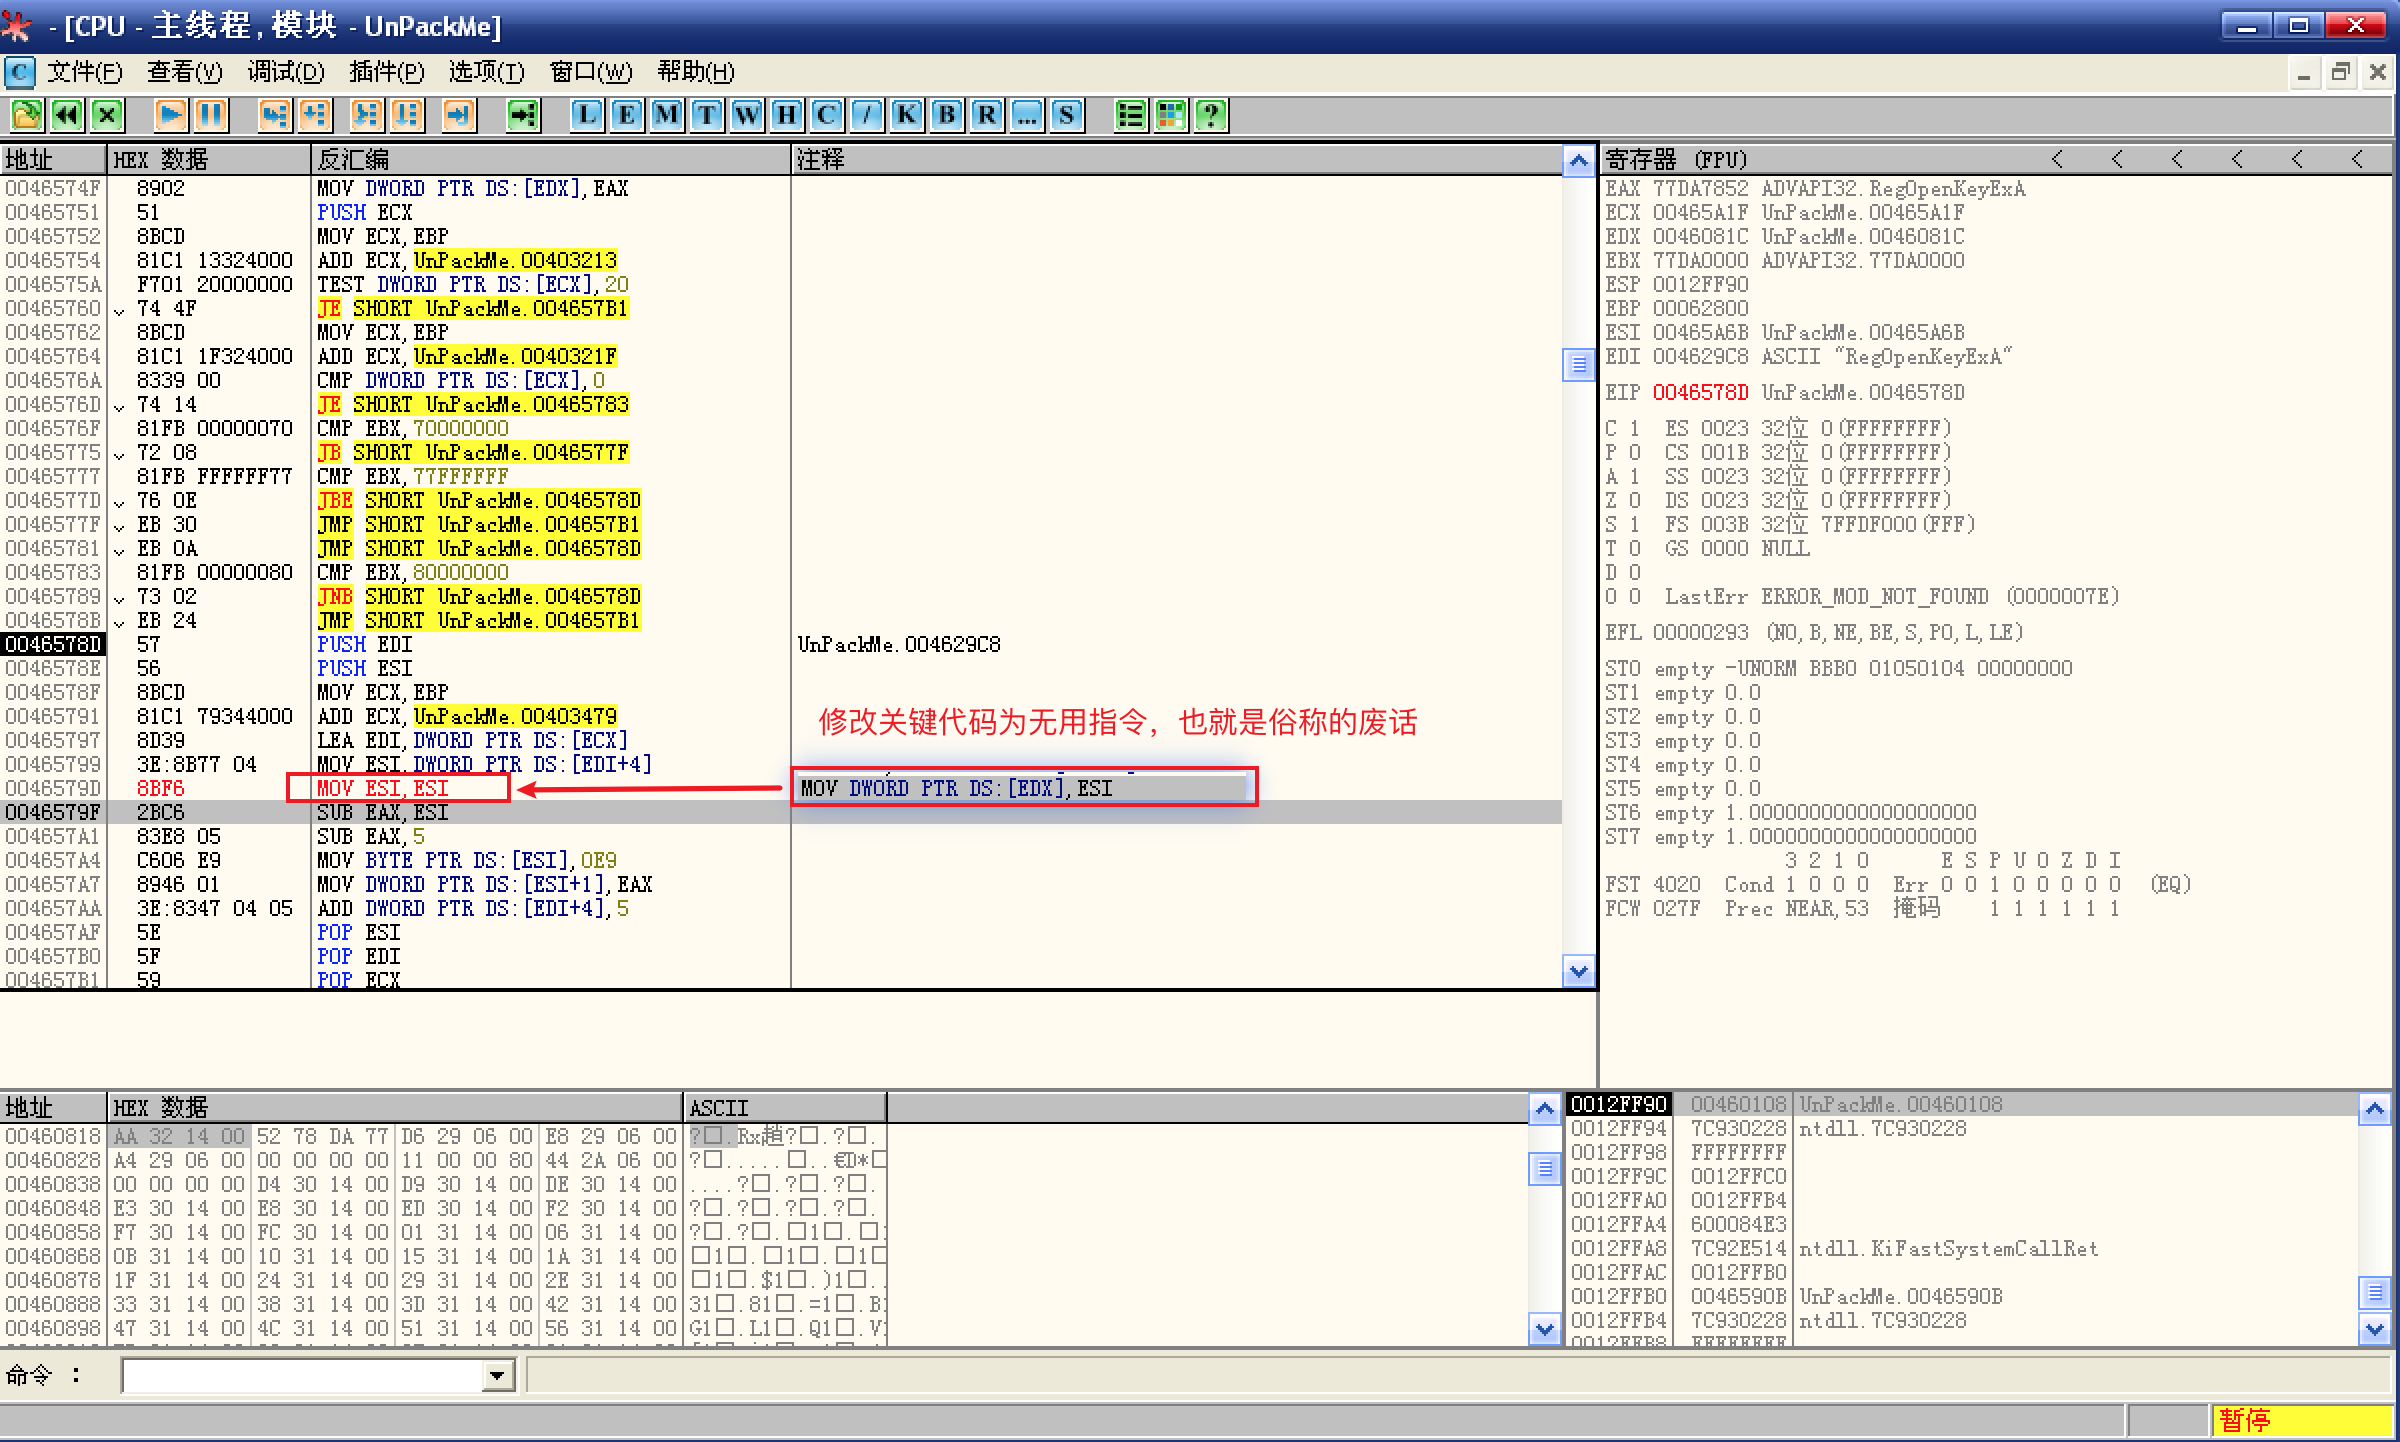The image size is (2400, 1442).
Task: Click the 反汇编 column header
Action: 353,160
